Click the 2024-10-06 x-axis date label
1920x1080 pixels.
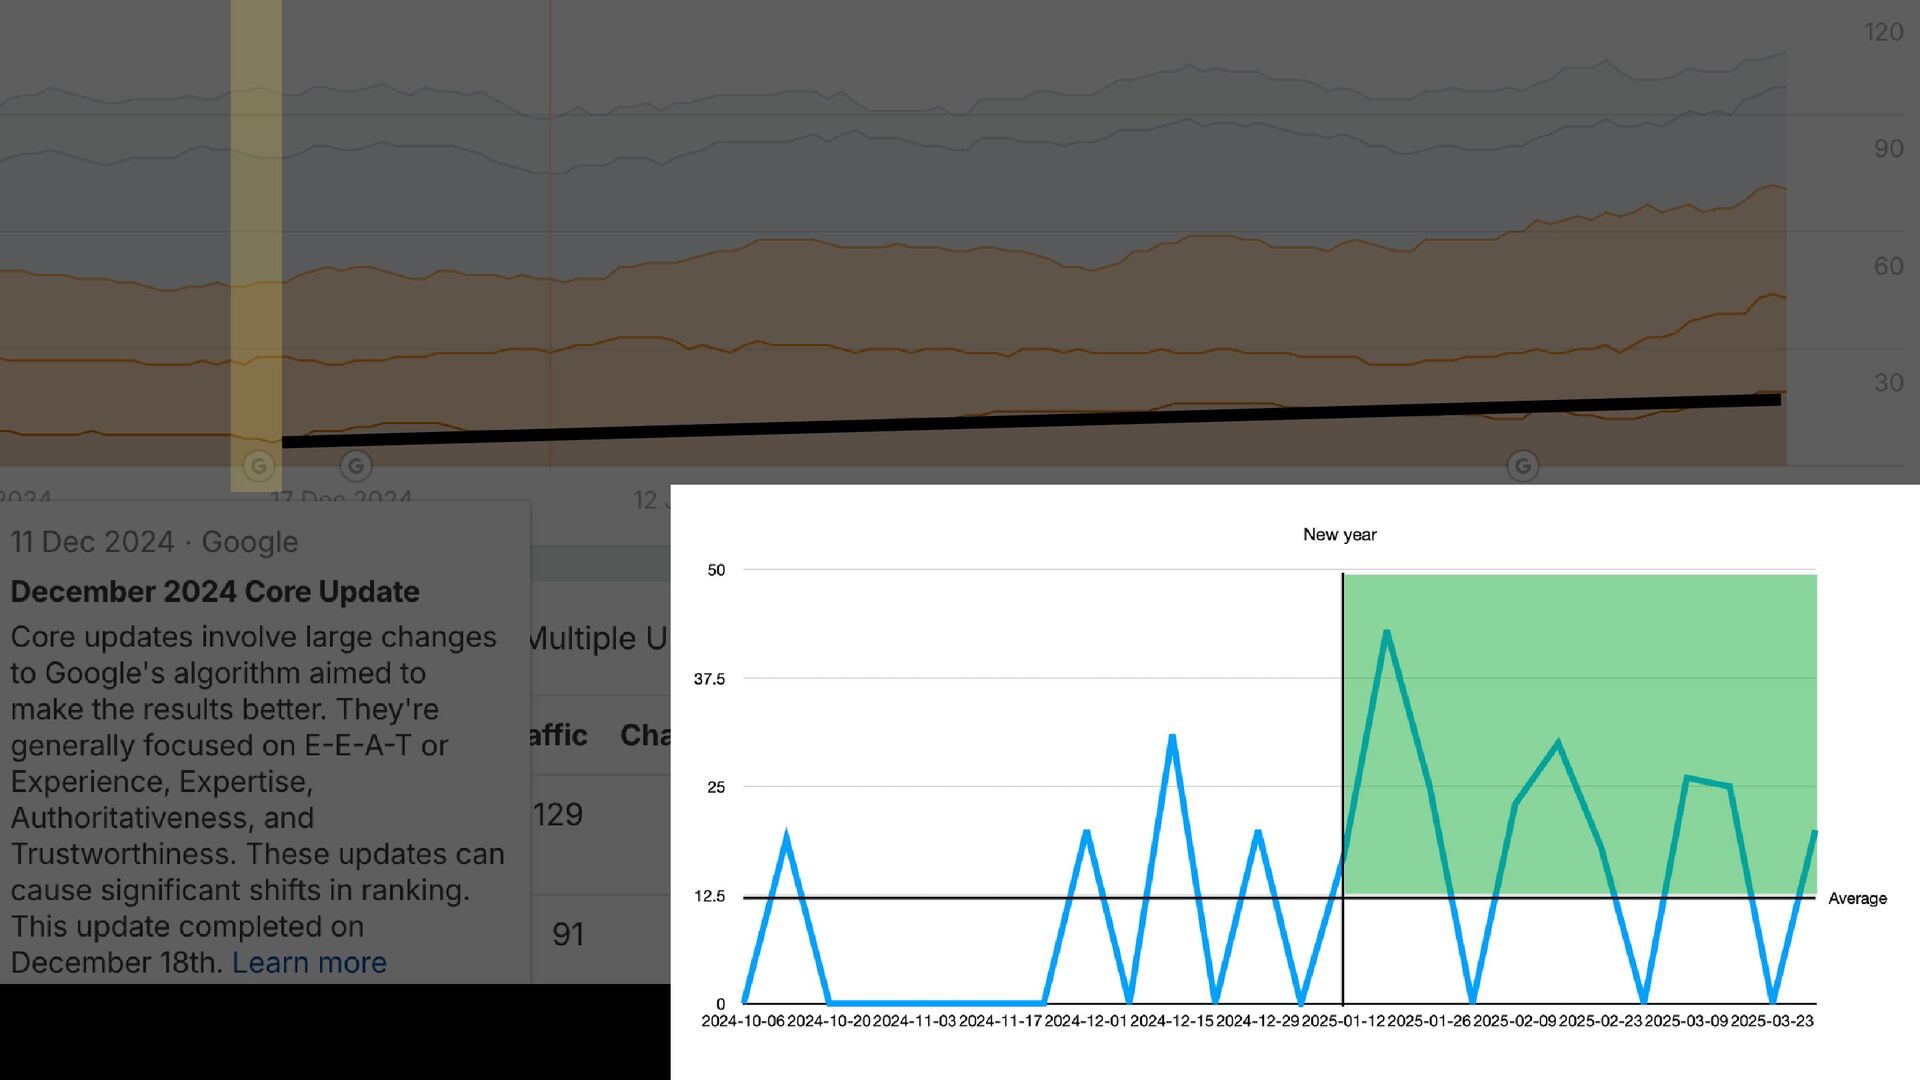pos(743,1021)
